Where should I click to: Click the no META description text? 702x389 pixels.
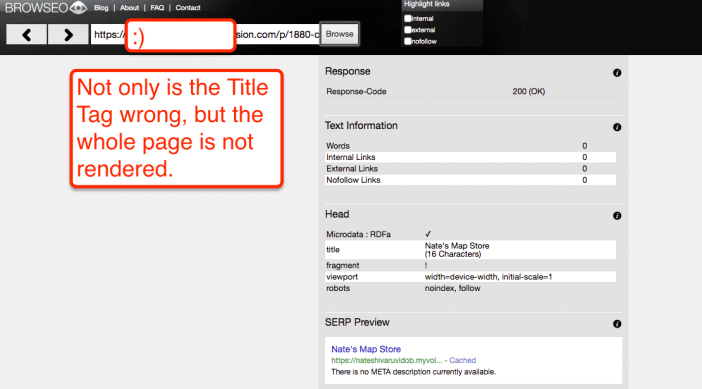pos(413,372)
